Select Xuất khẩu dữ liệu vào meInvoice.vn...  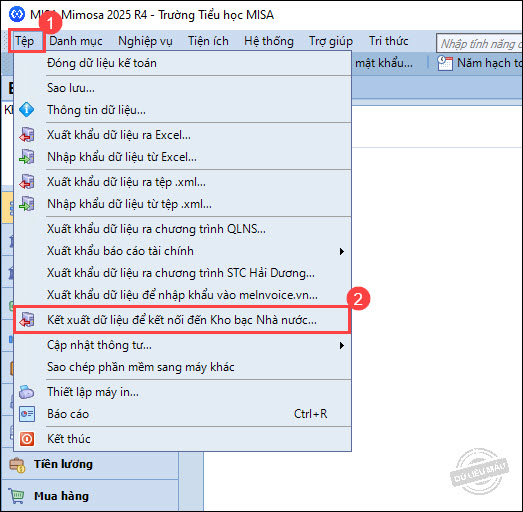[x=183, y=295]
